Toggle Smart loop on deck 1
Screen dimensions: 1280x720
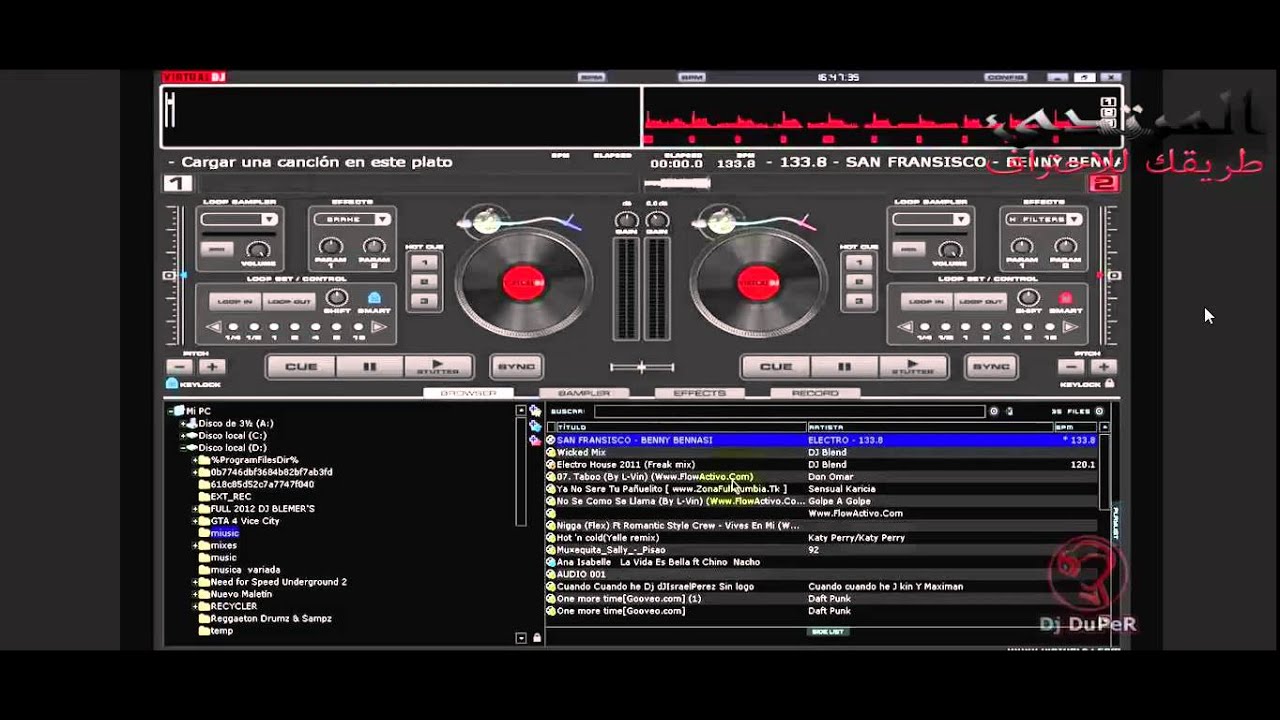click(375, 298)
